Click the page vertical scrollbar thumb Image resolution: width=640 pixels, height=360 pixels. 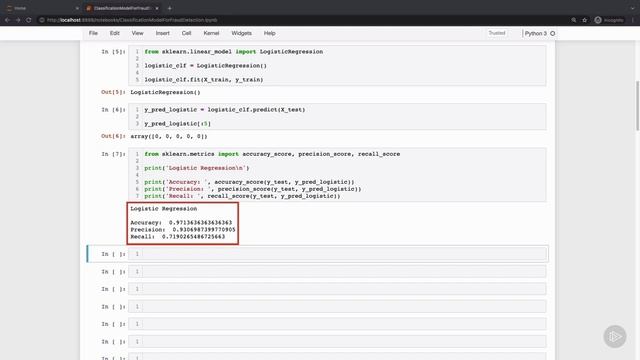(x=638, y=106)
